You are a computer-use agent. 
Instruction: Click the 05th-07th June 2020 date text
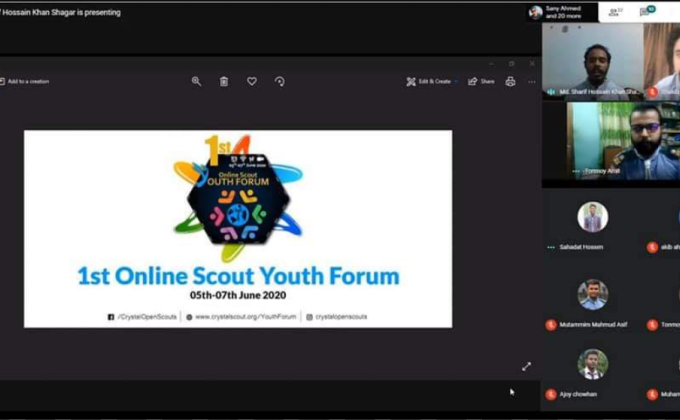tap(238, 295)
